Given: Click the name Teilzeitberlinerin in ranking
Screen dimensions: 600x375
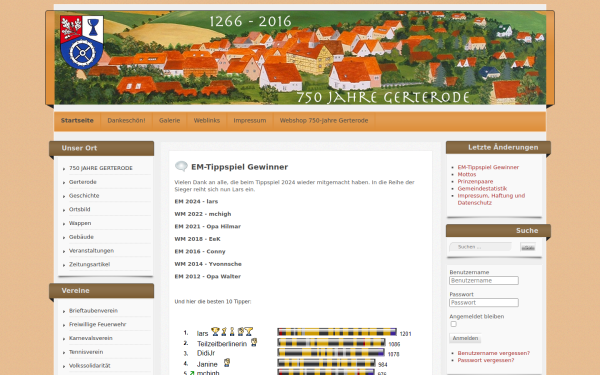Looking at the screenshot, I should click(222, 344).
